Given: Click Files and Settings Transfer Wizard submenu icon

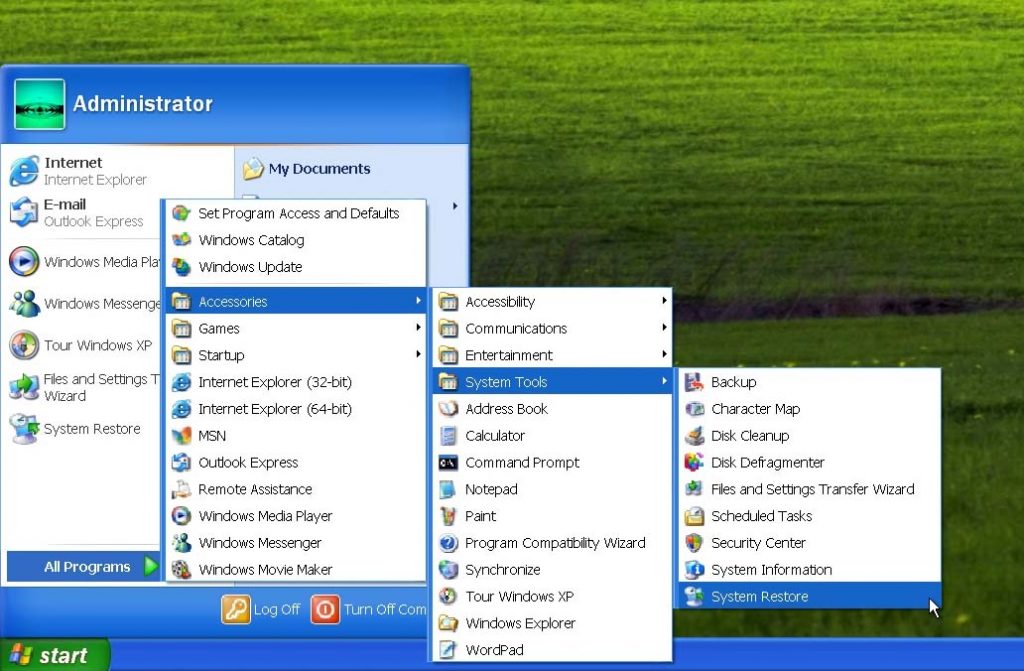Looking at the screenshot, I should pyautogui.click(x=694, y=489).
